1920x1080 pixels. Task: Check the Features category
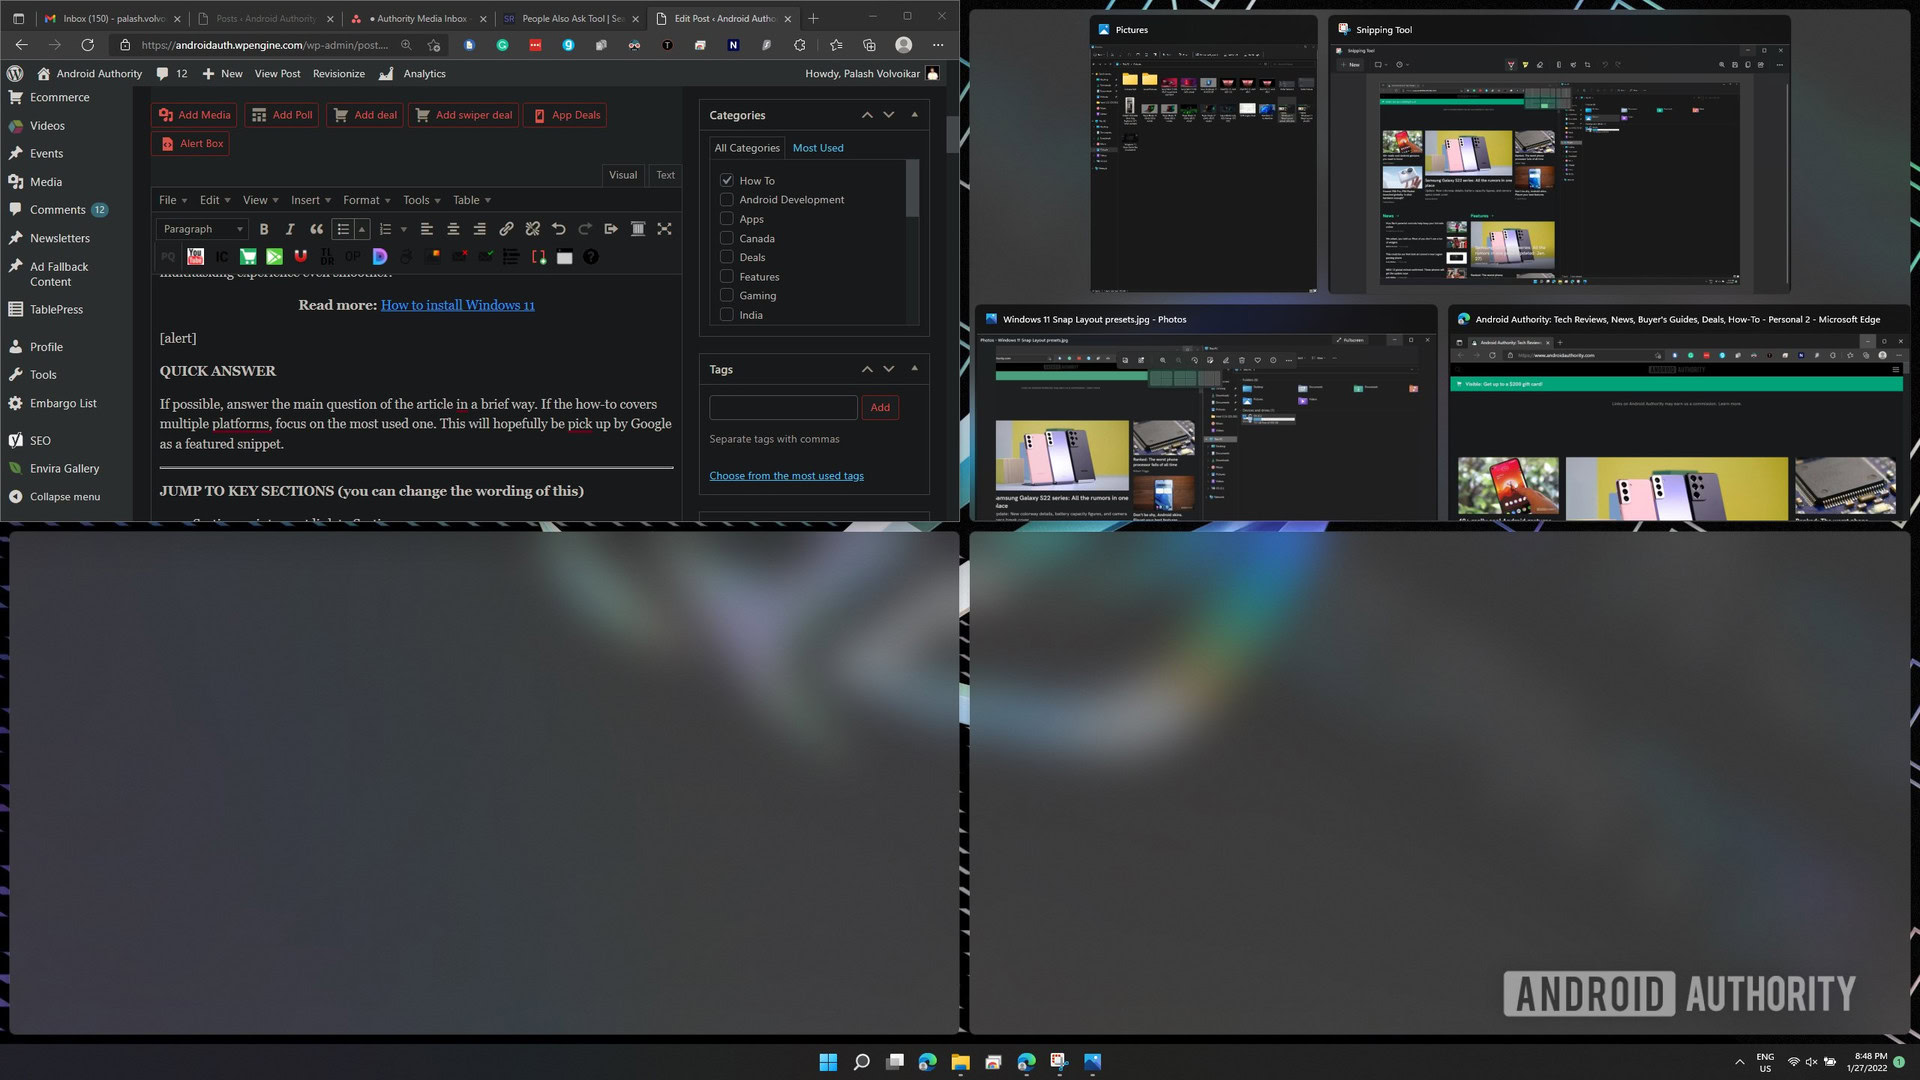click(x=727, y=276)
